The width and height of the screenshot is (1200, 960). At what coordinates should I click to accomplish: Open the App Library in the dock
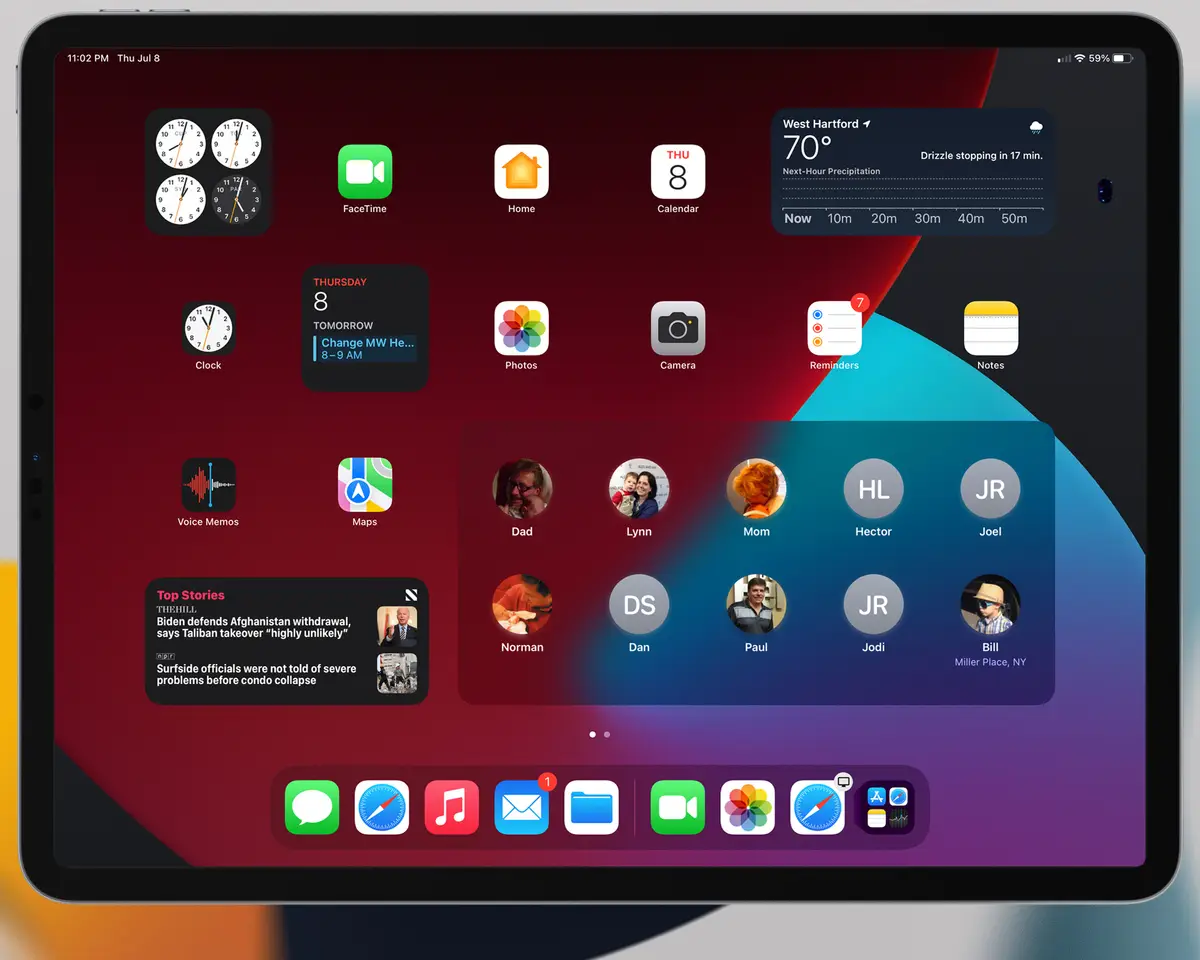[x=887, y=807]
